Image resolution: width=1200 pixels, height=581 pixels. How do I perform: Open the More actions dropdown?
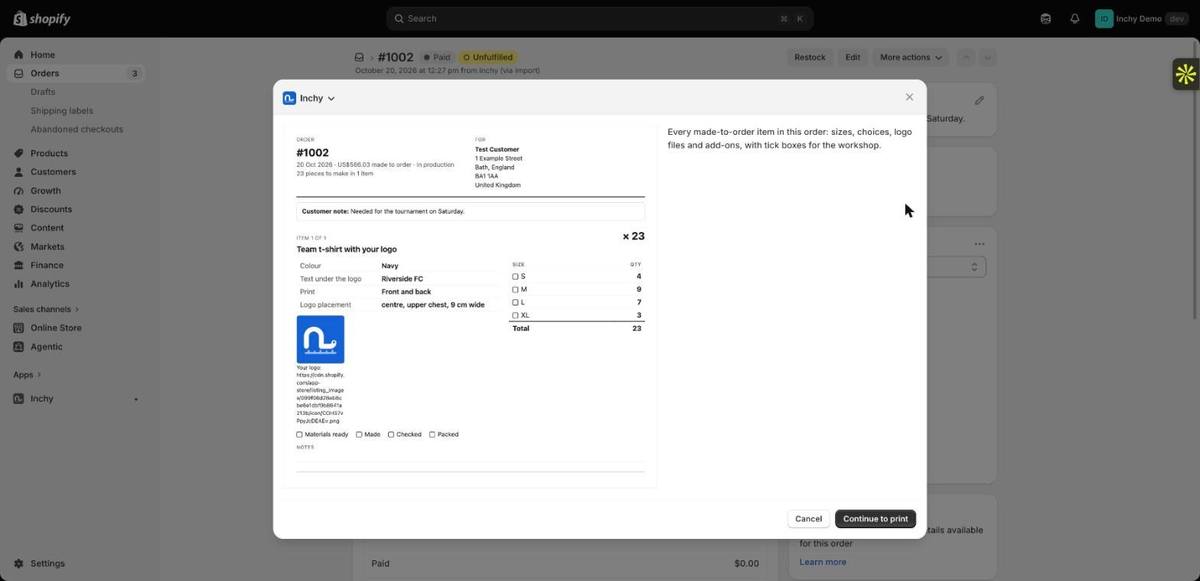click(910, 57)
